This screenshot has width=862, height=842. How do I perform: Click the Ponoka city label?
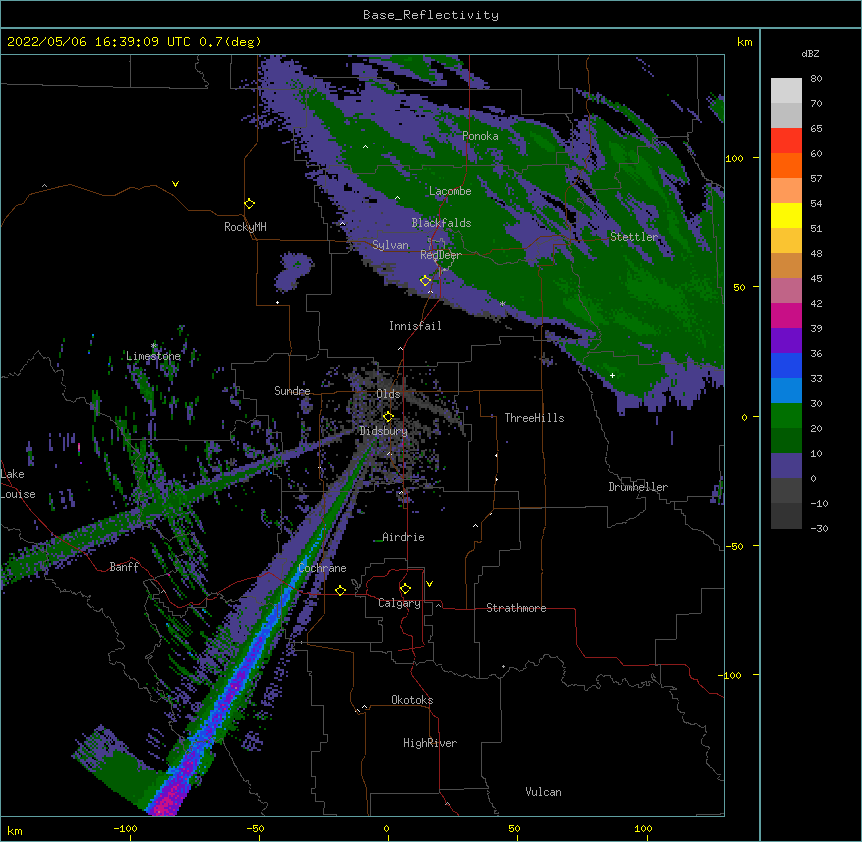coord(480,136)
